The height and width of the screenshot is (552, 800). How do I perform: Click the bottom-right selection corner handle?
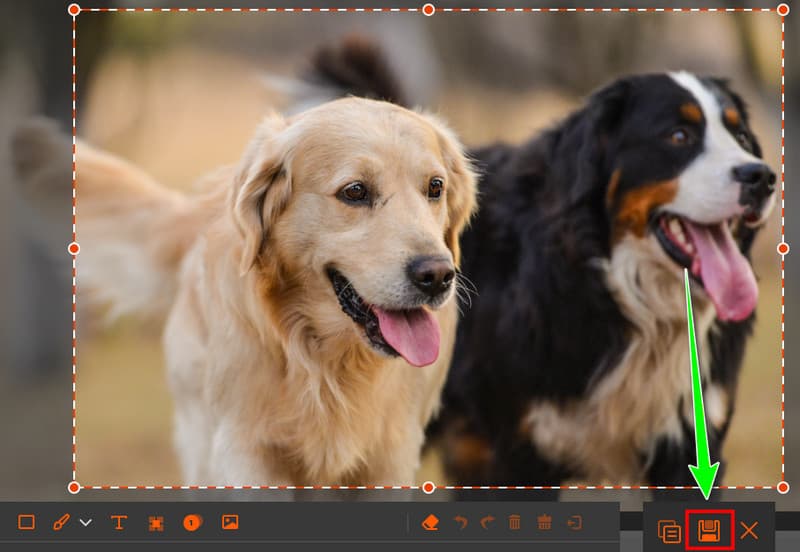point(783,487)
